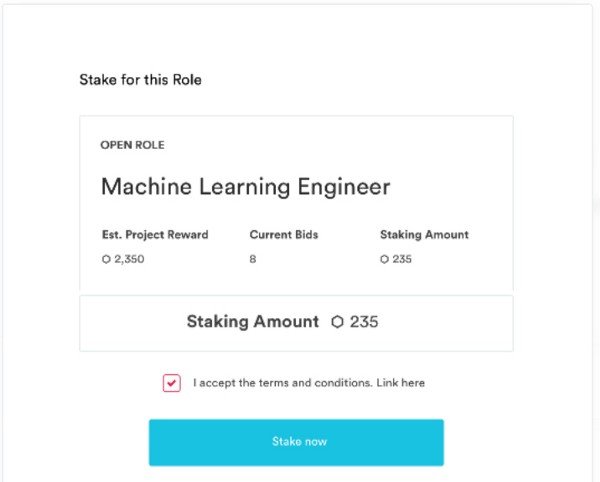Click the token icon beside 235 in role card
Image resolution: width=600 pixels, height=482 pixels.
point(384,259)
